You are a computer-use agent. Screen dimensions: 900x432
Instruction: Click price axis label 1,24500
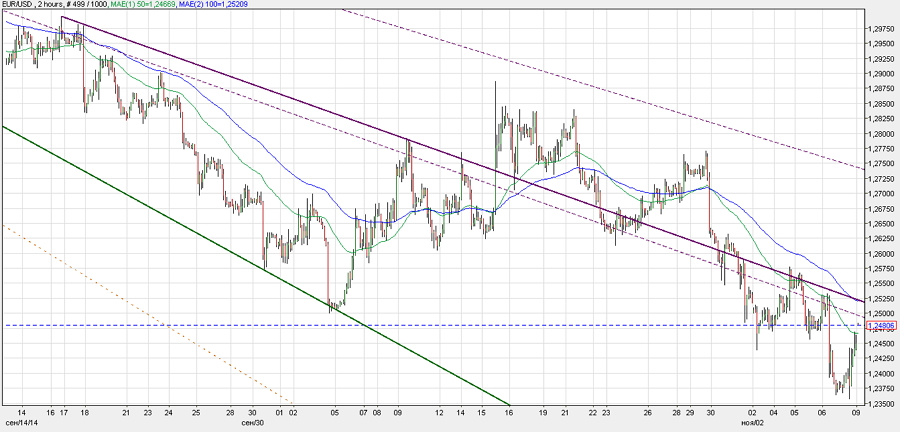click(x=883, y=344)
